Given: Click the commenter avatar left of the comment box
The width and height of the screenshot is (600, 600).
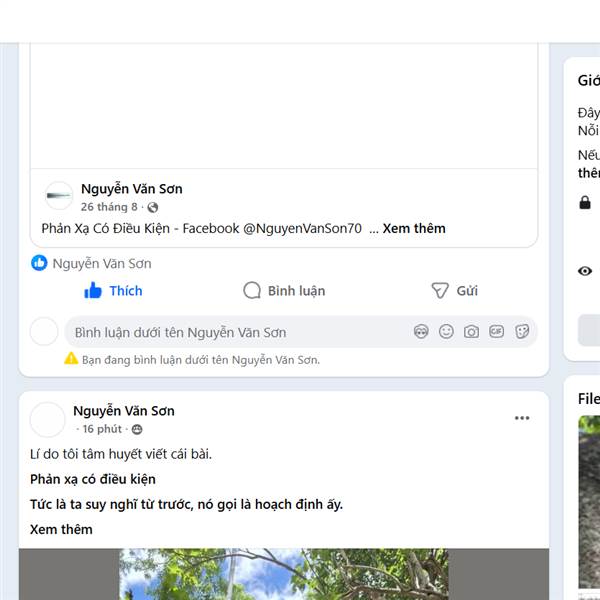Looking at the screenshot, I should (44, 331).
